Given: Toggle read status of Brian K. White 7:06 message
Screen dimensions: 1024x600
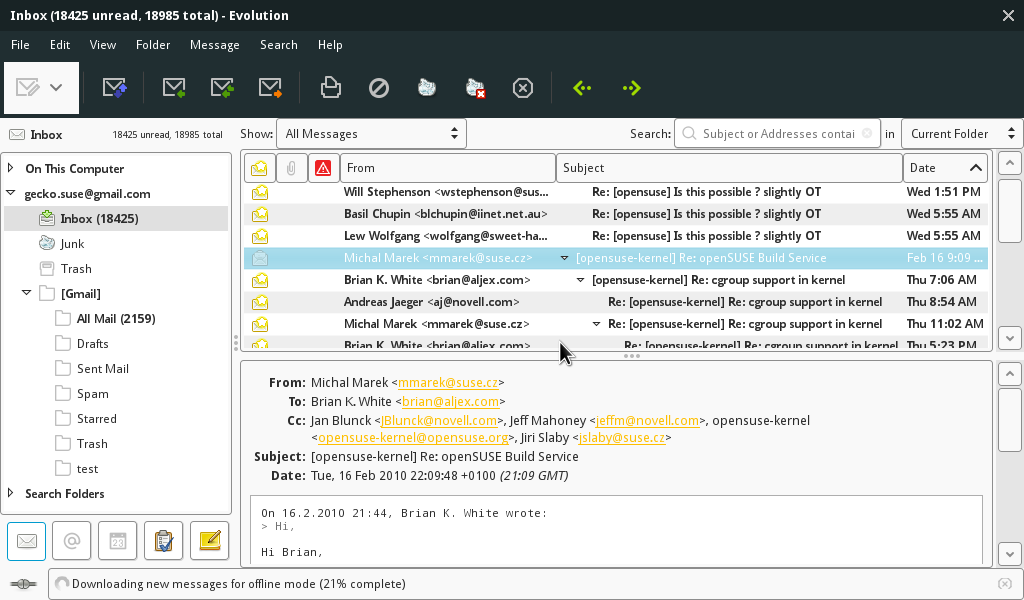Looking at the screenshot, I should point(260,280).
